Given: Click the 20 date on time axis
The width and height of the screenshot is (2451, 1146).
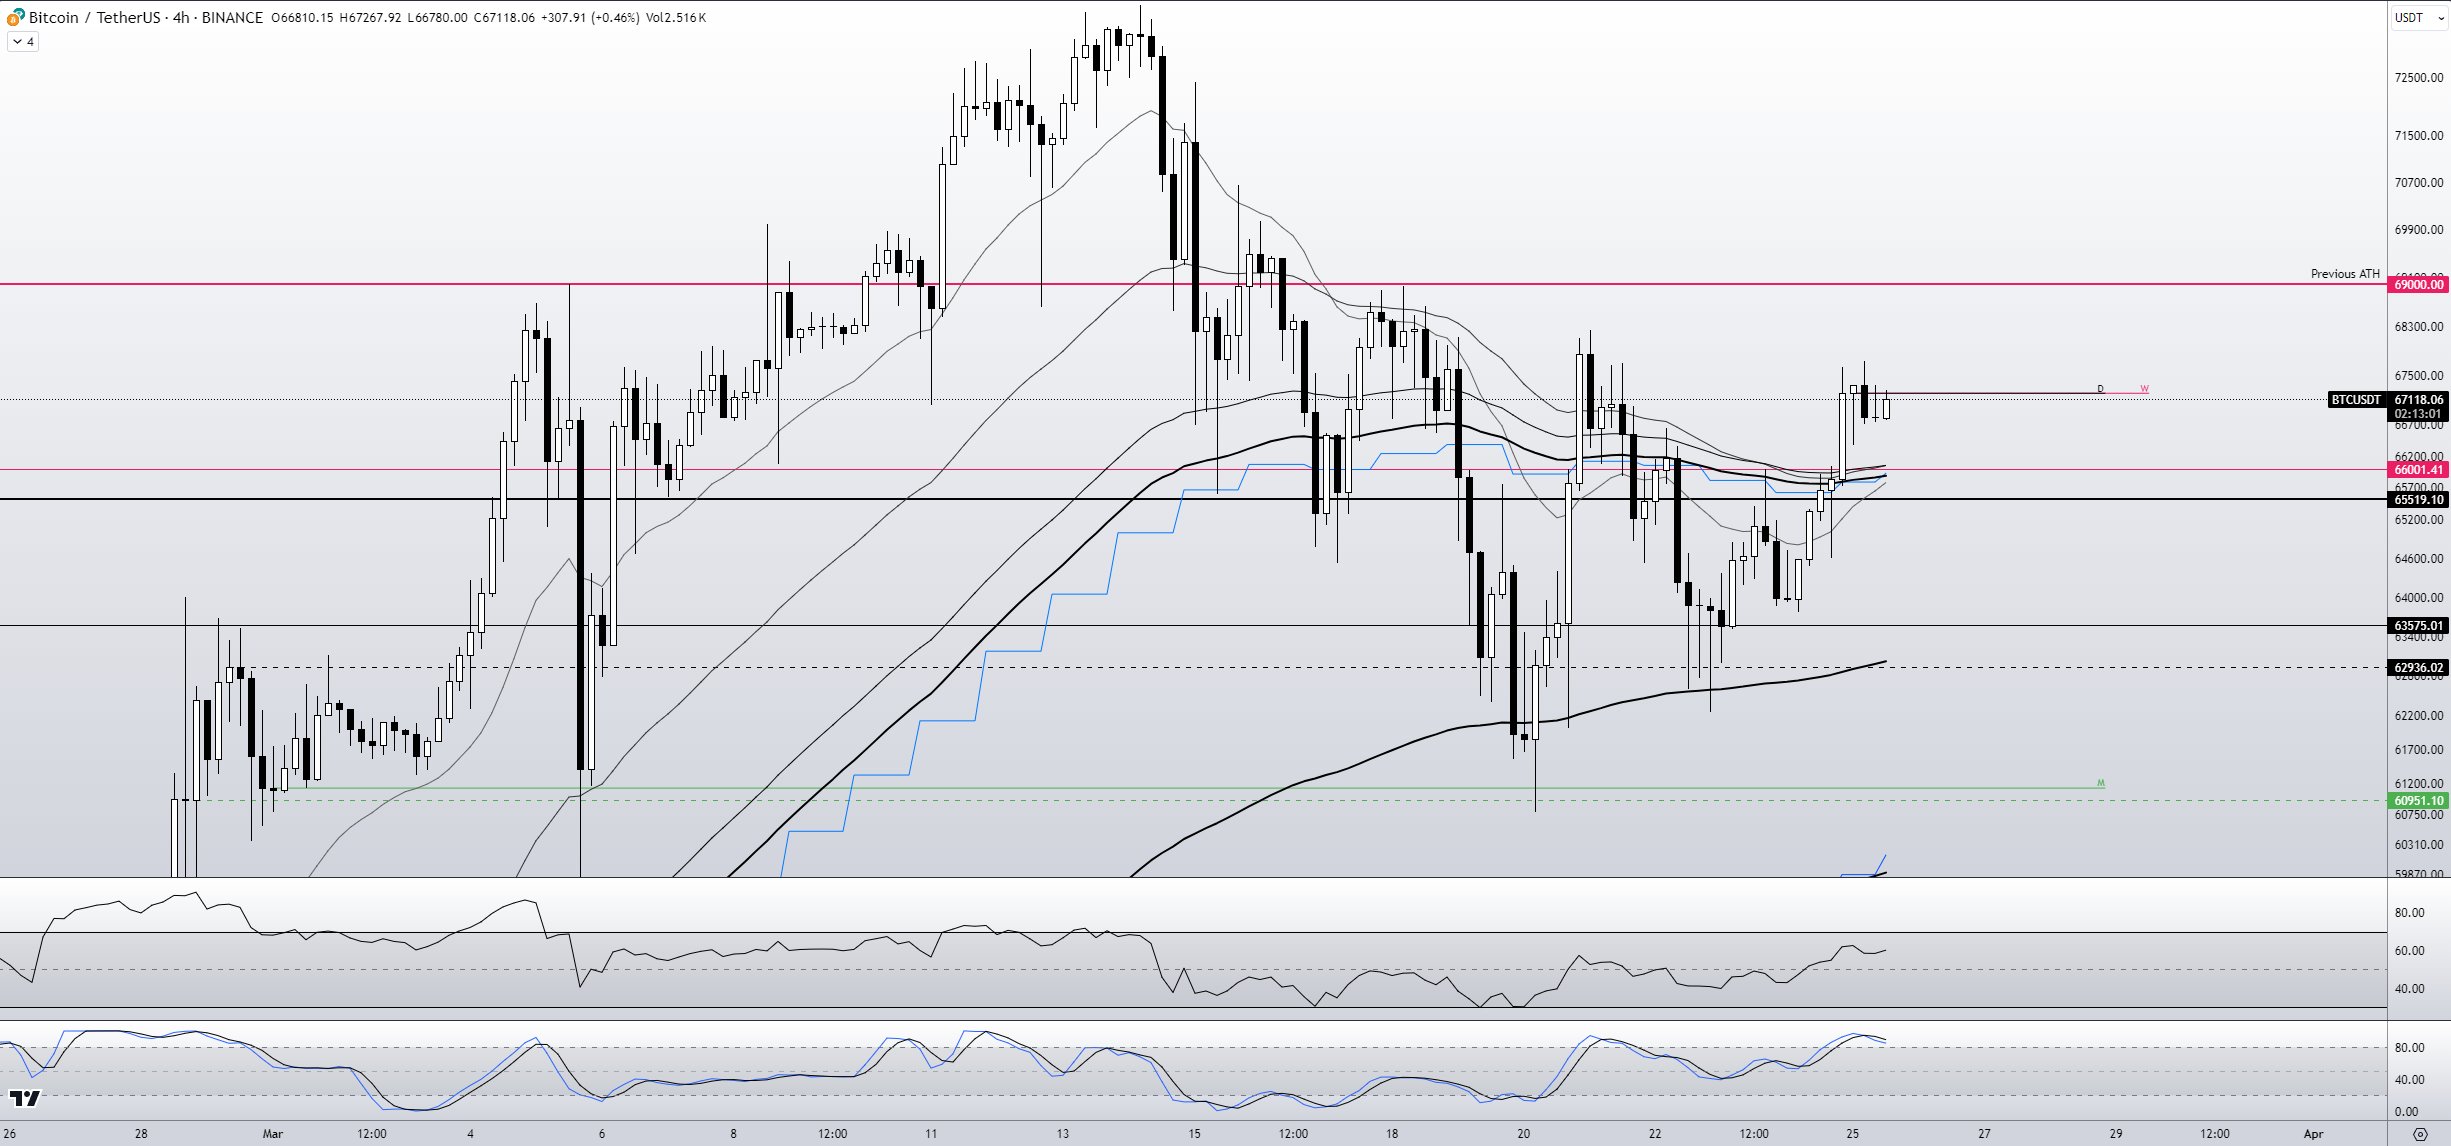Looking at the screenshot, I should pos(1523,1133).
